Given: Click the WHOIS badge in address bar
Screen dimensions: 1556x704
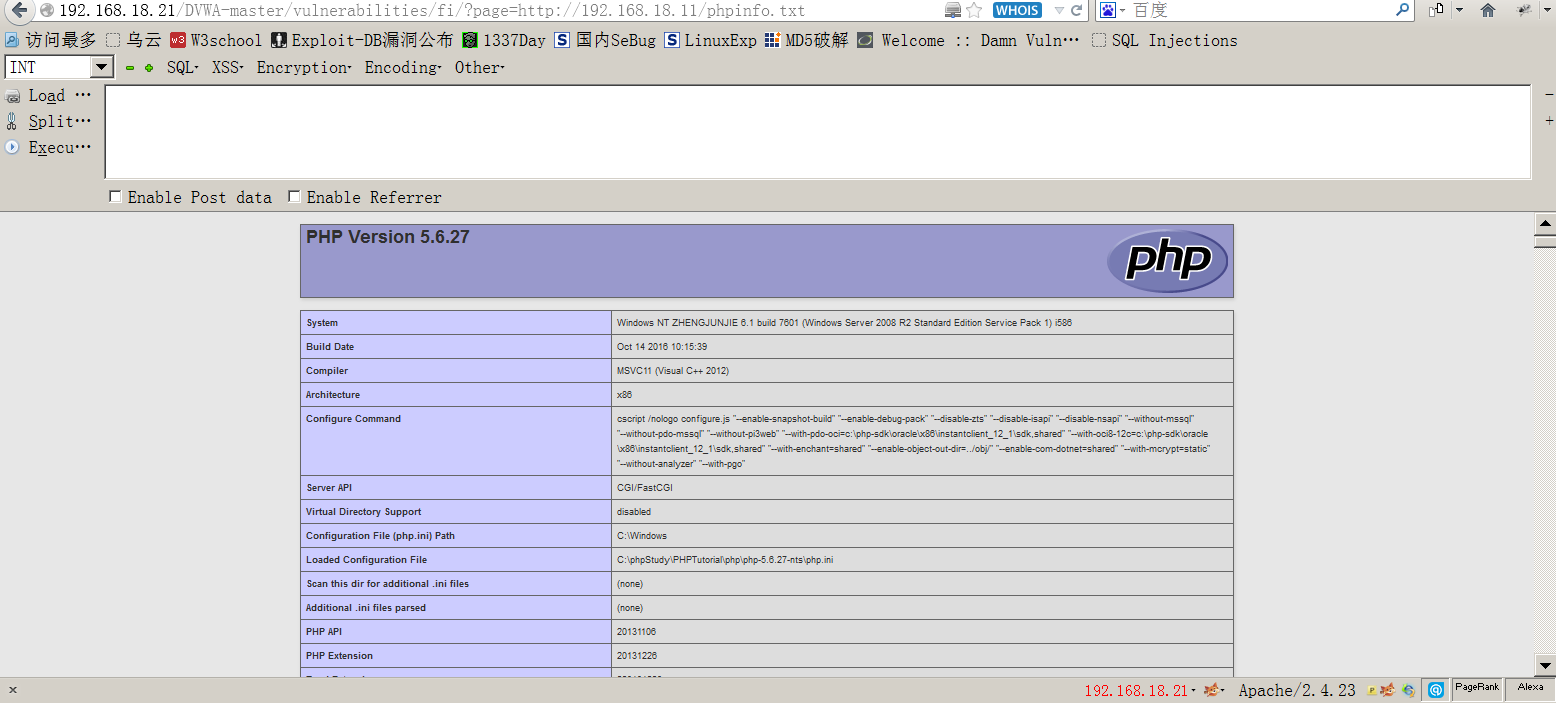Looking at the screenshot, I should click(1017, 10).
